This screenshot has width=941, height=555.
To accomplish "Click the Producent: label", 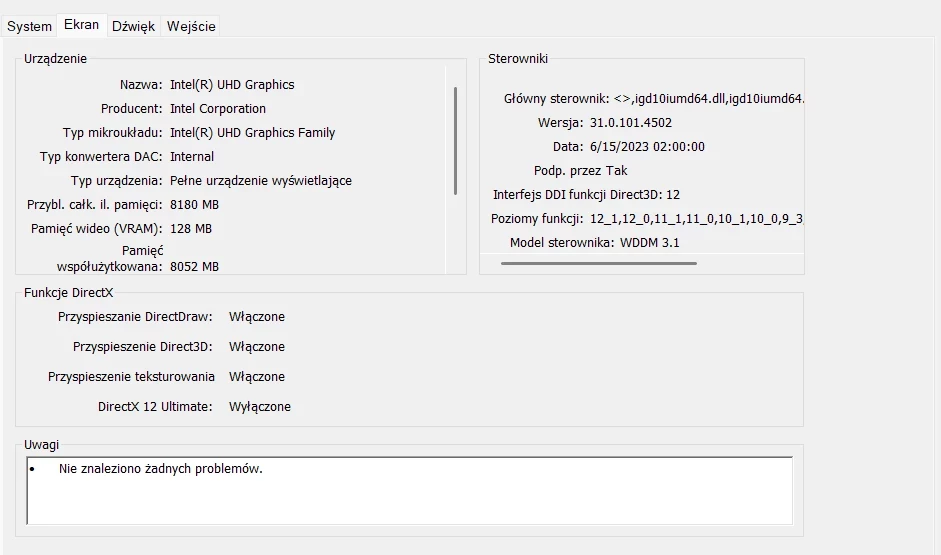I will [x=131, y=109].
